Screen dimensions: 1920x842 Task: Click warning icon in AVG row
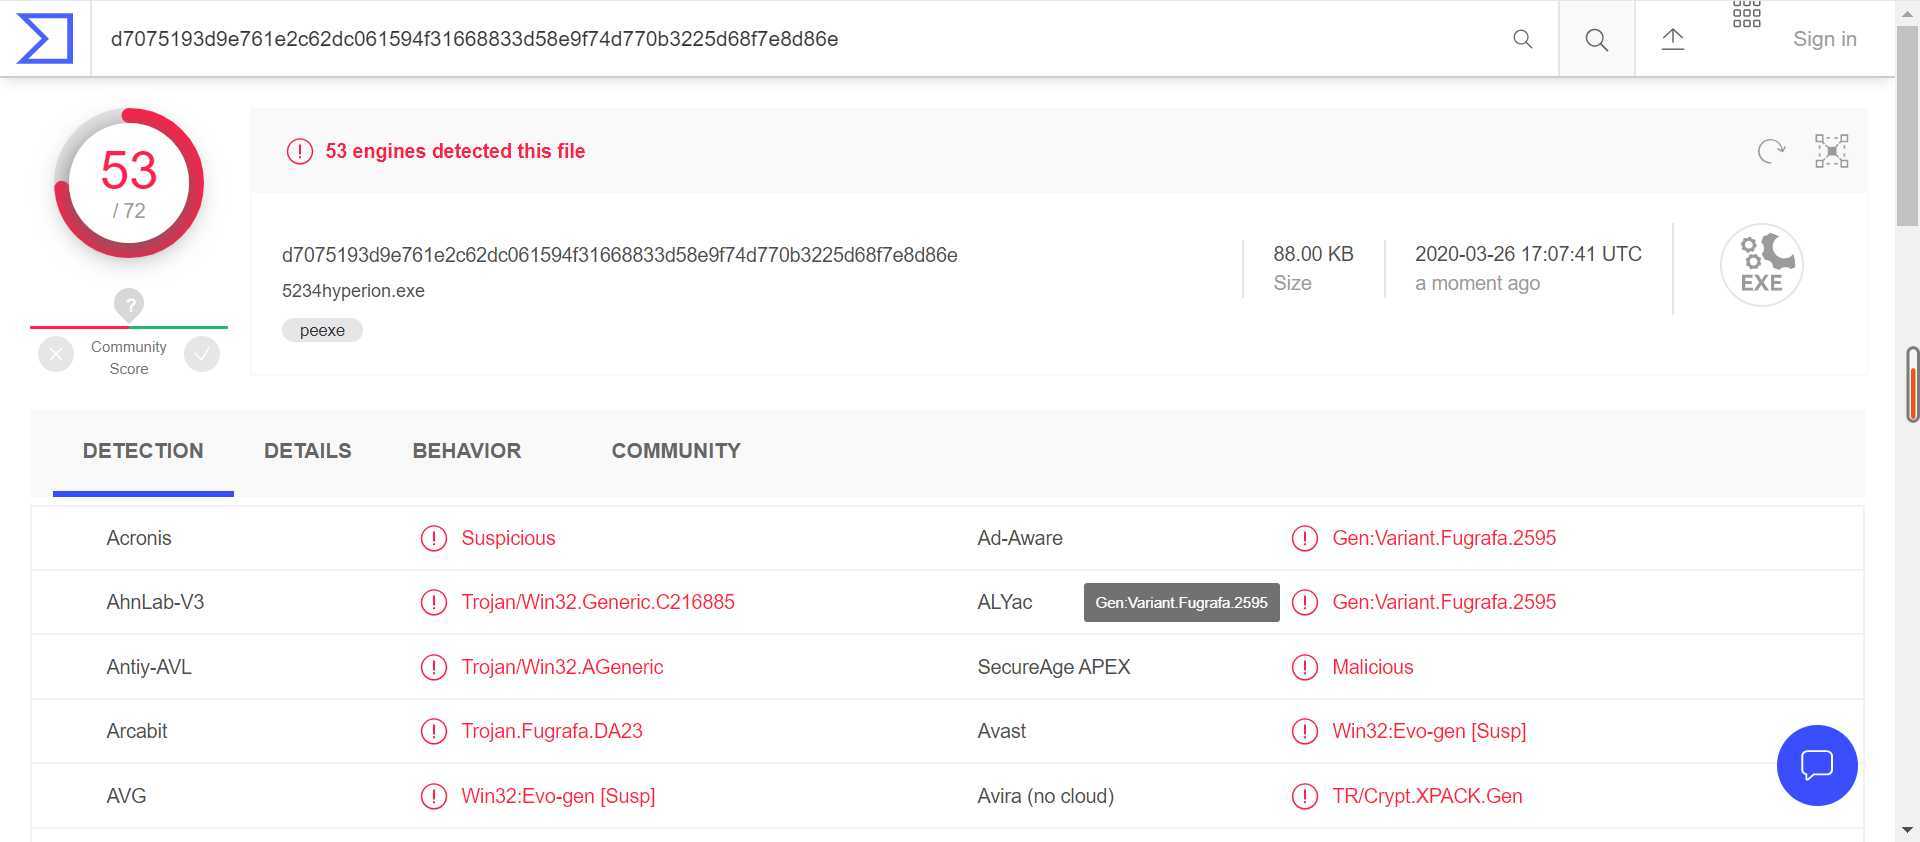pyautogui.click(x=433, y=796)
